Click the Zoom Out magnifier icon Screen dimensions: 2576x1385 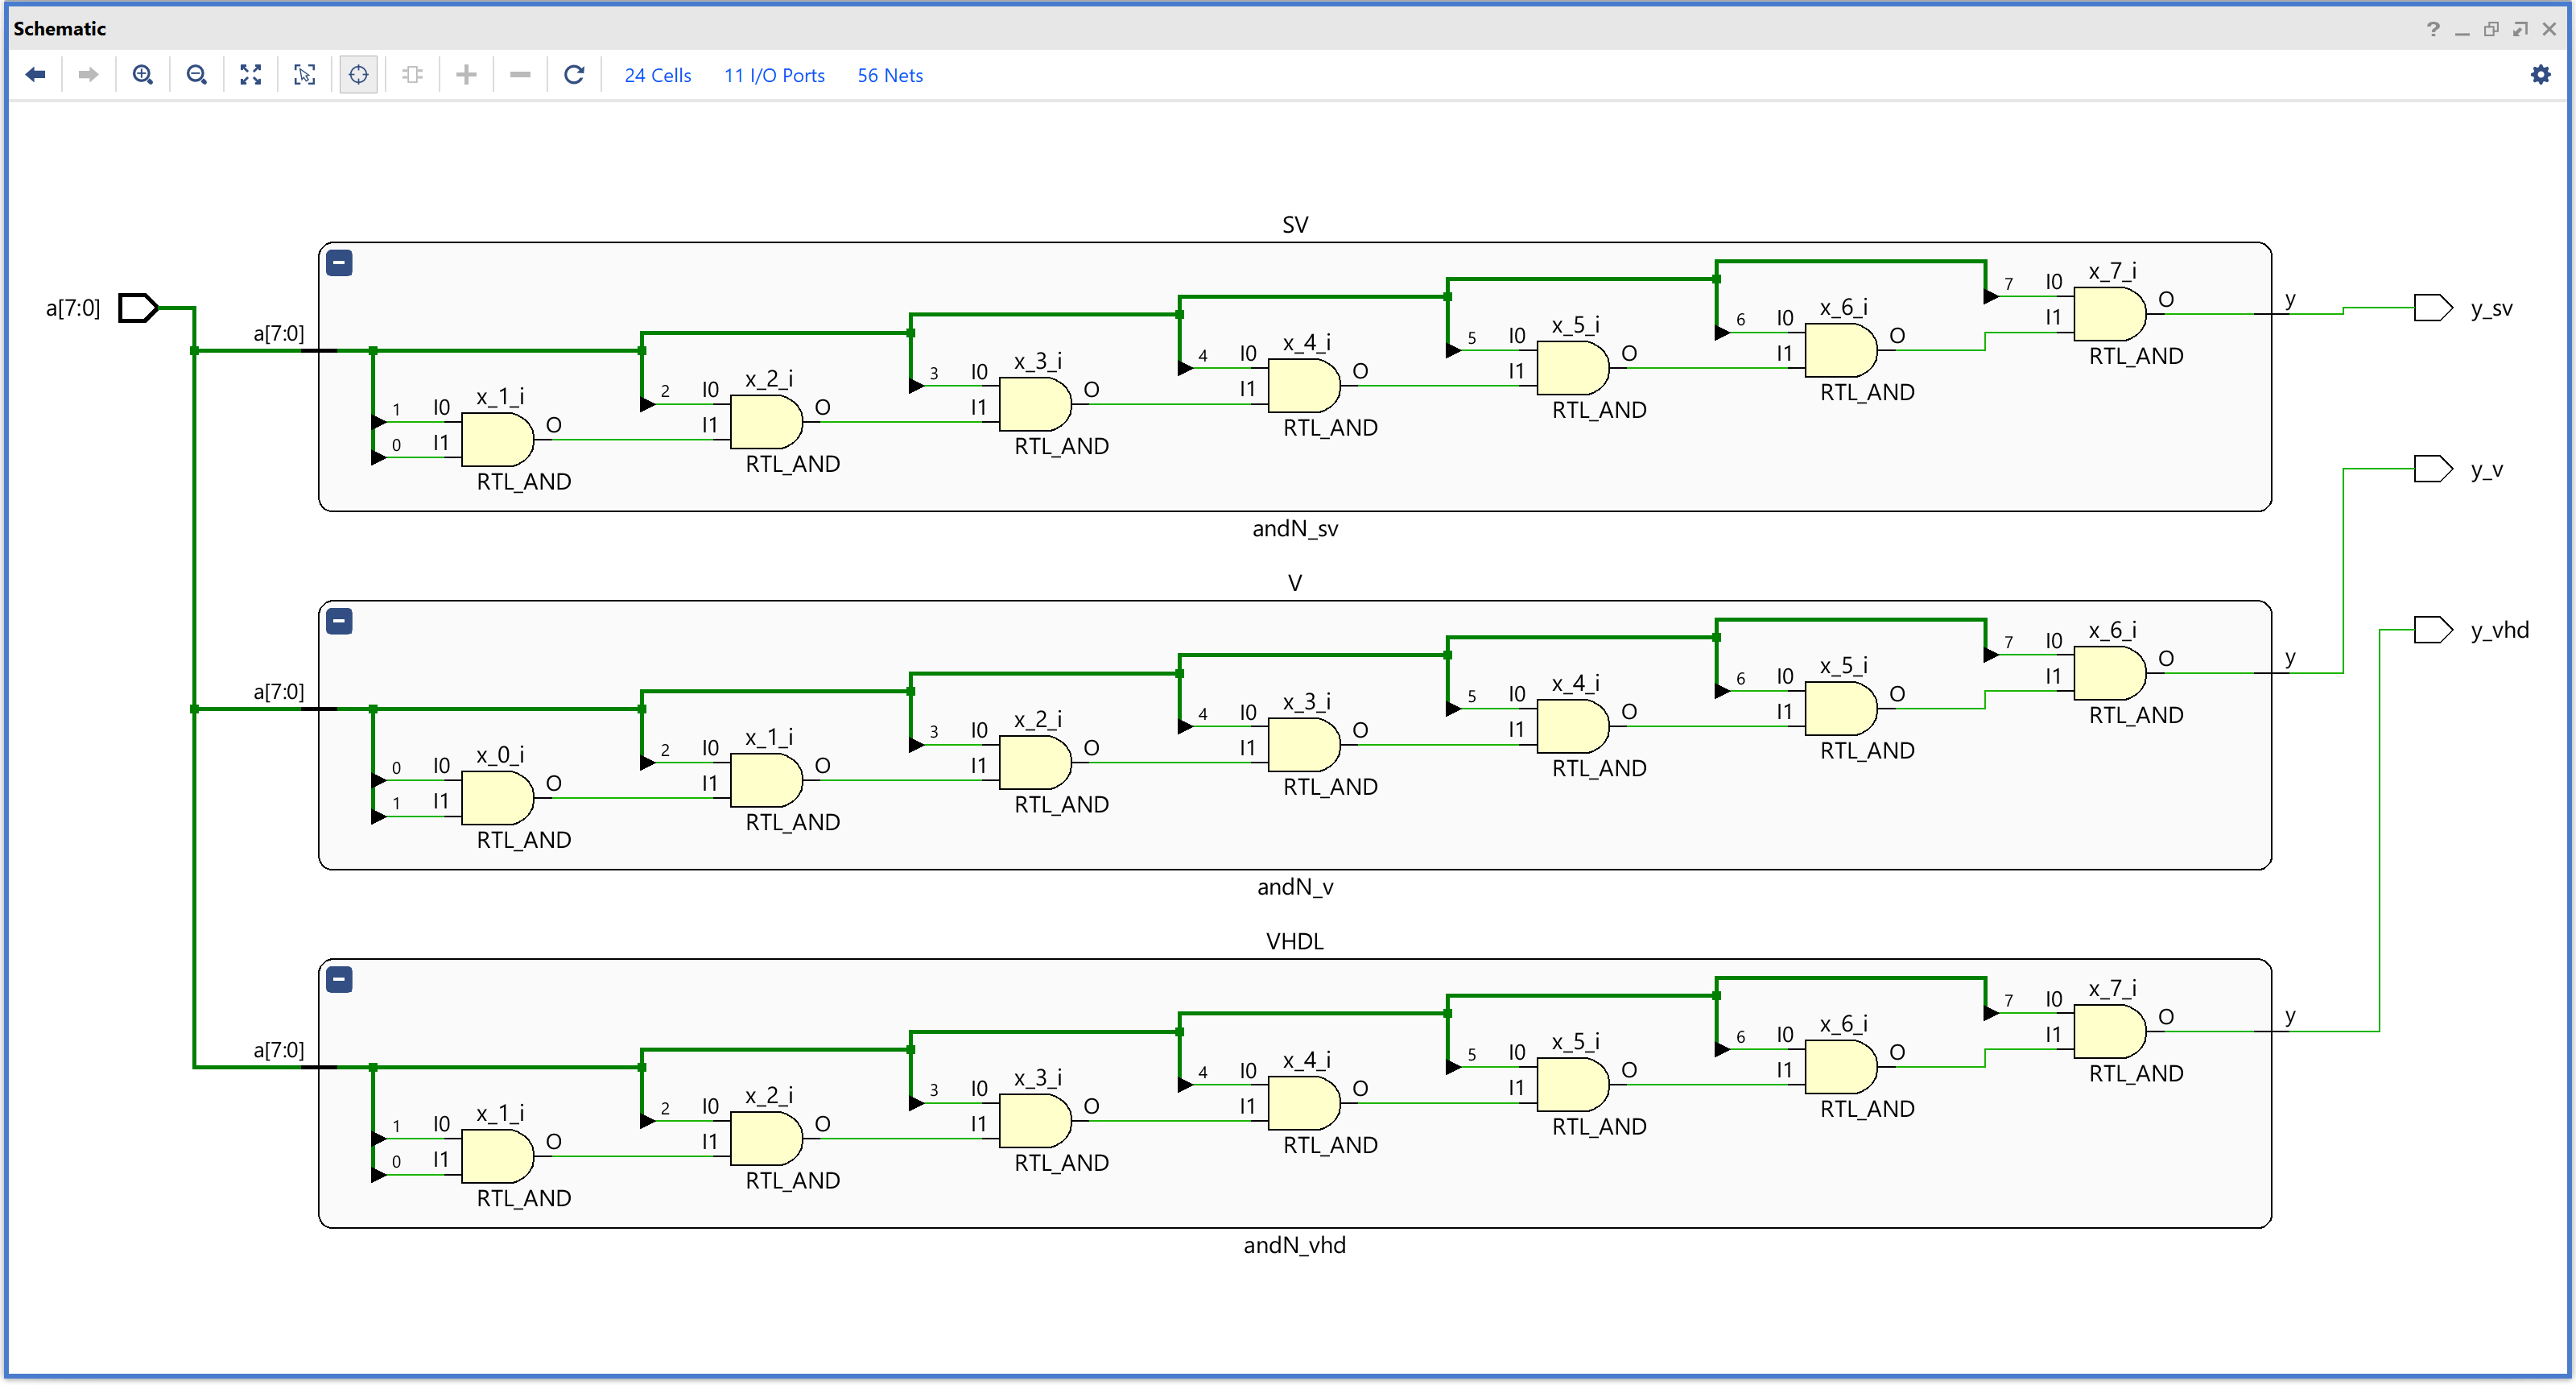(x=197, y=75)
